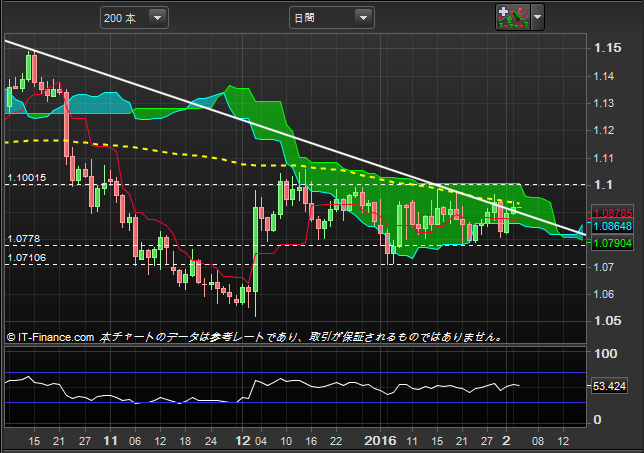Open the 日間 timeframe dropdown
Screen dimensions: 644x453
point(331,18)
